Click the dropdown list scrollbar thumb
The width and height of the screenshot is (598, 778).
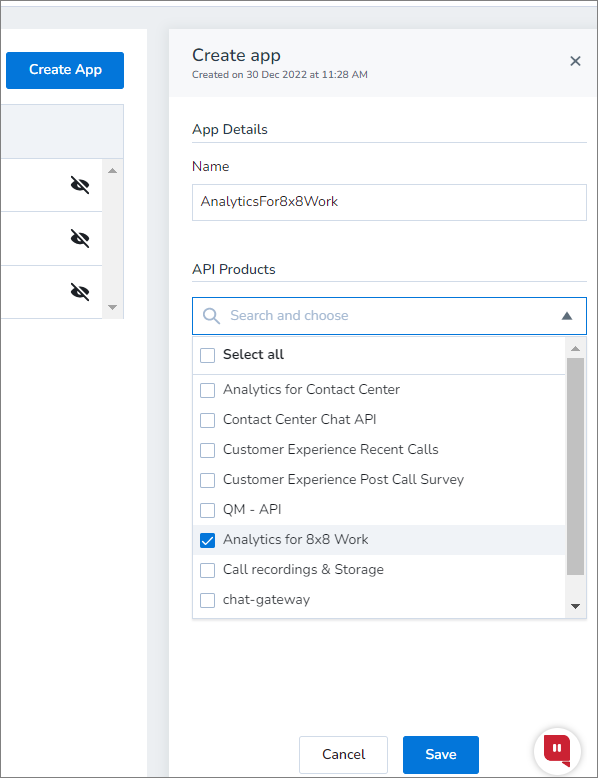pos(576,466)
